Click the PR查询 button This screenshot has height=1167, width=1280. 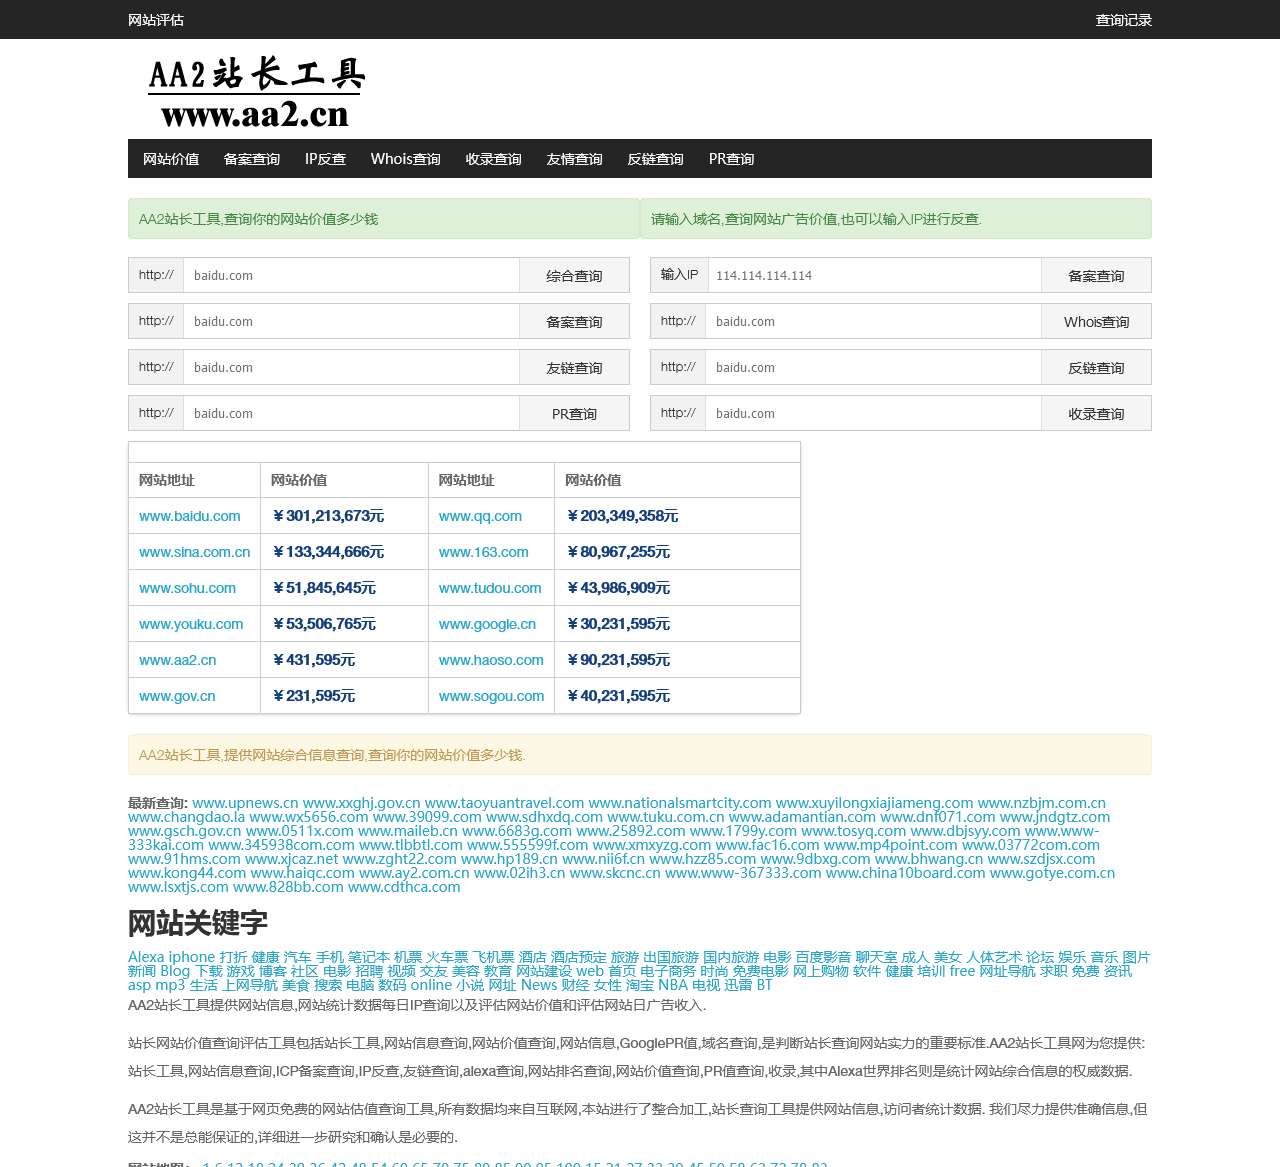pos(574,413)
